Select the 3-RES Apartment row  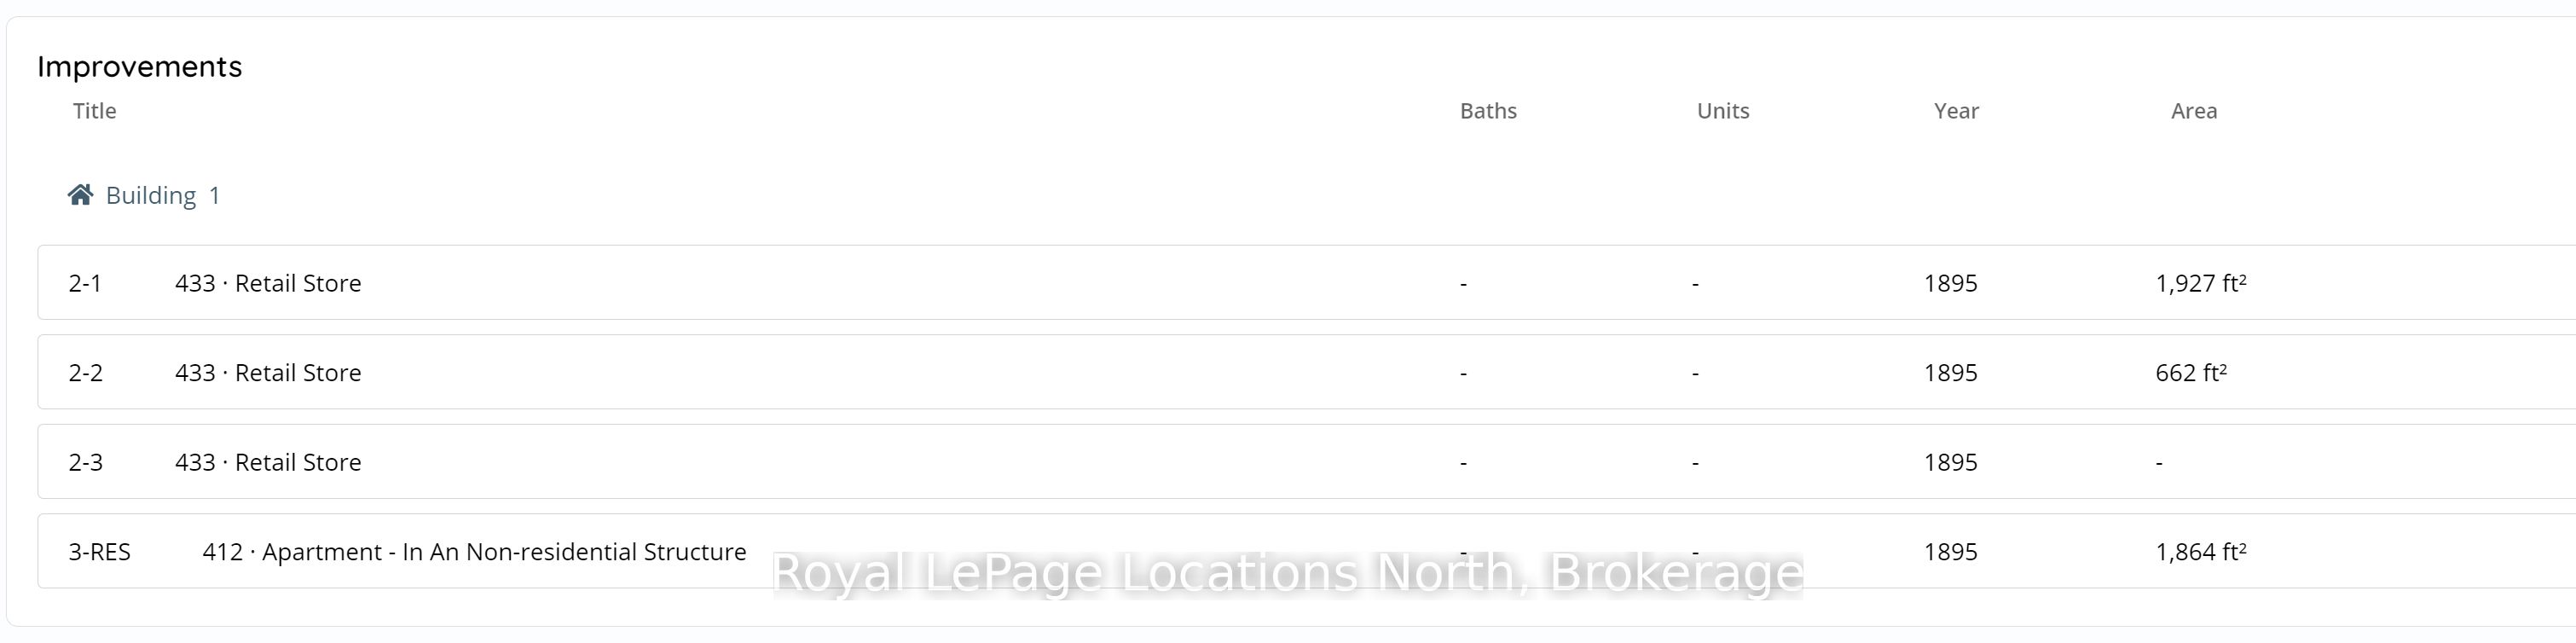point(1306,551)
